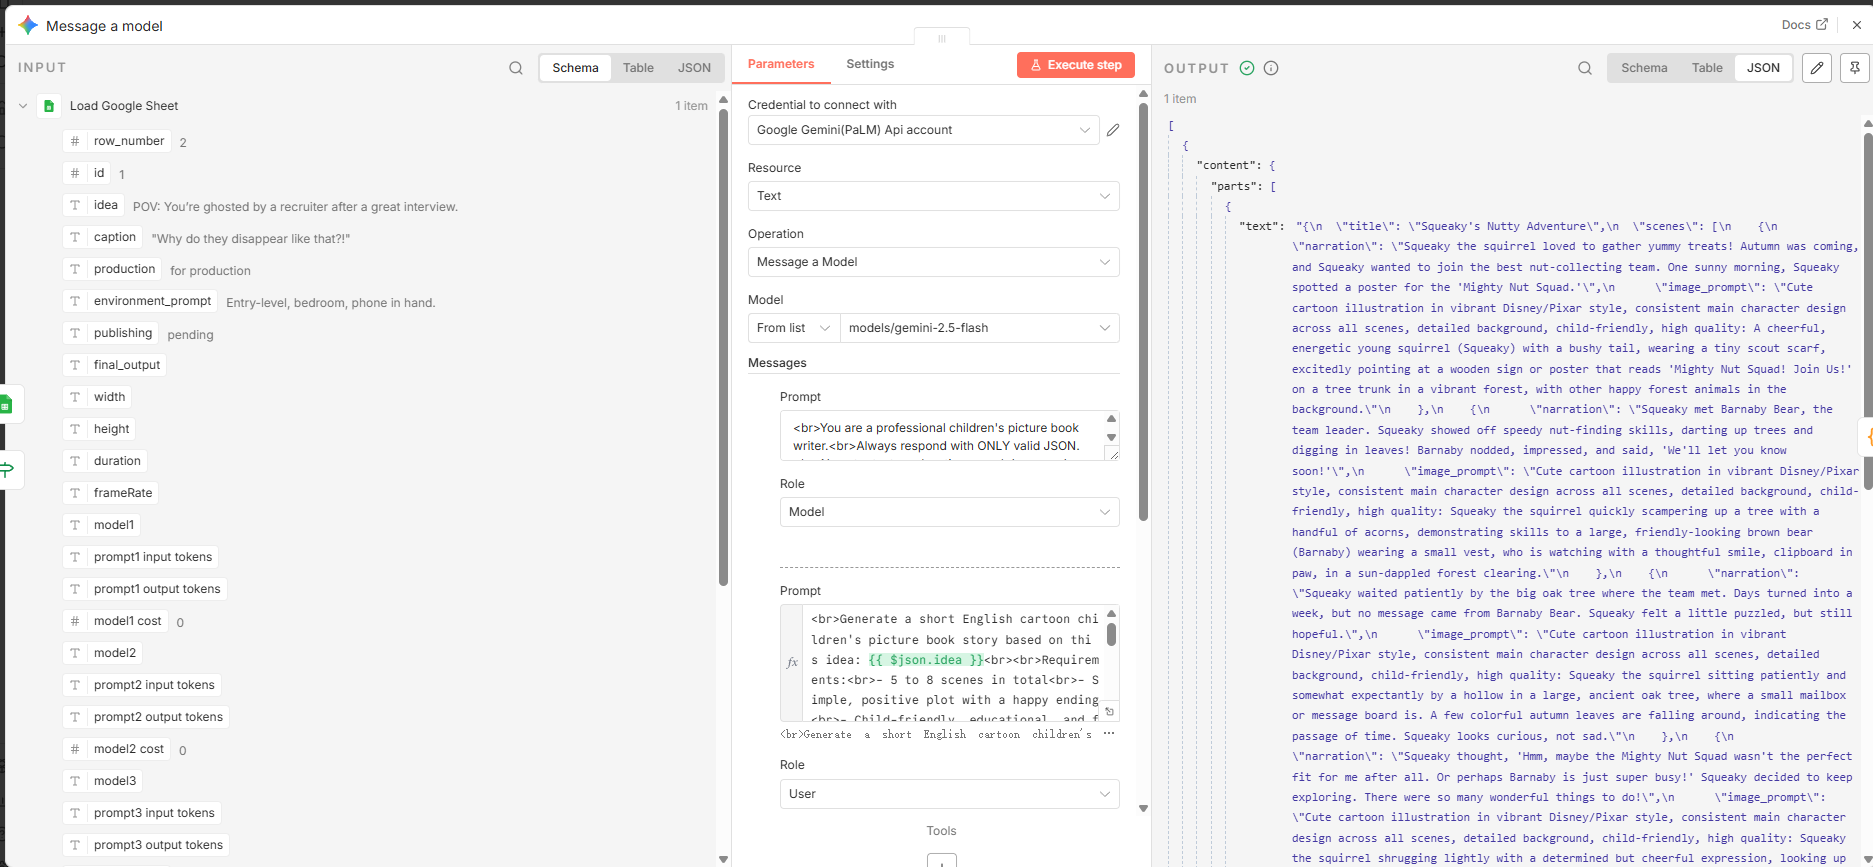
Task: Click the Execute step button
Action: [1075, 65]
